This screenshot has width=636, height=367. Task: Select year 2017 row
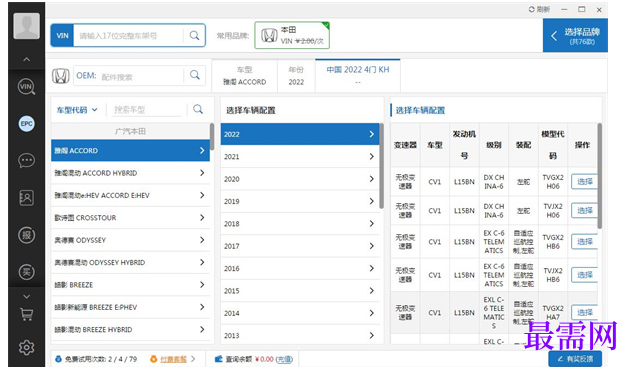(x=300, y=246)
